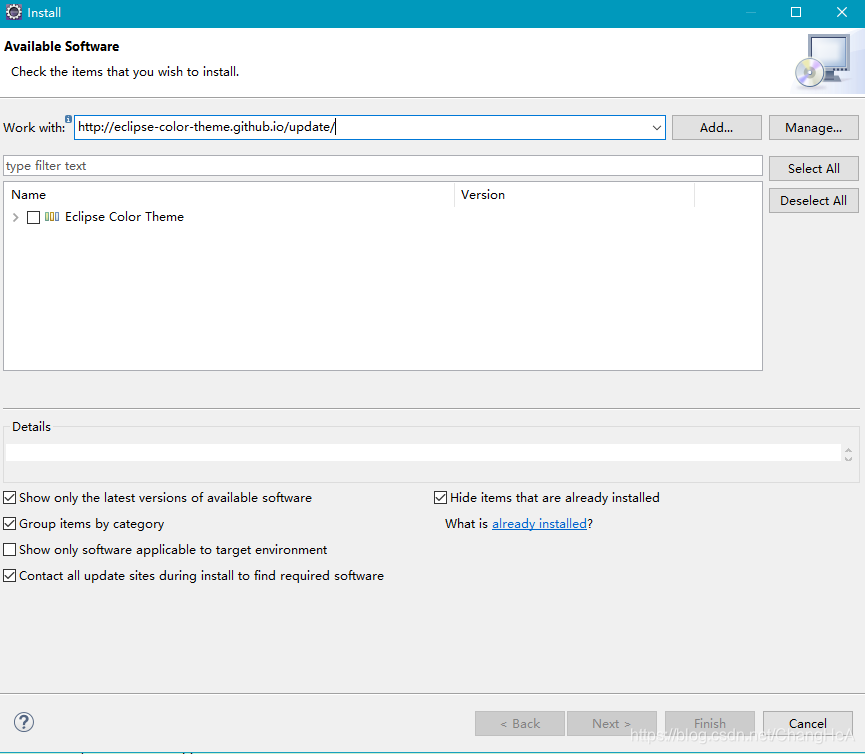This screenshot has width=865, height=754.
Task: Toggle Group items by category checkbox
Action: pos(9,523)
